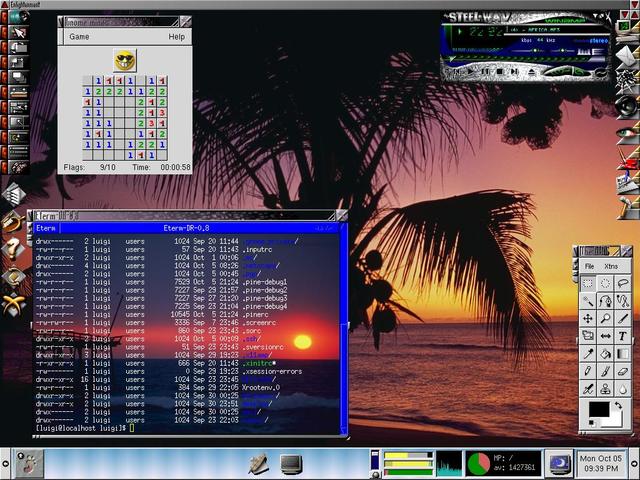Select GIMP text tool
This screenshot has height=480, width=640.
click(x=623, y=336)
